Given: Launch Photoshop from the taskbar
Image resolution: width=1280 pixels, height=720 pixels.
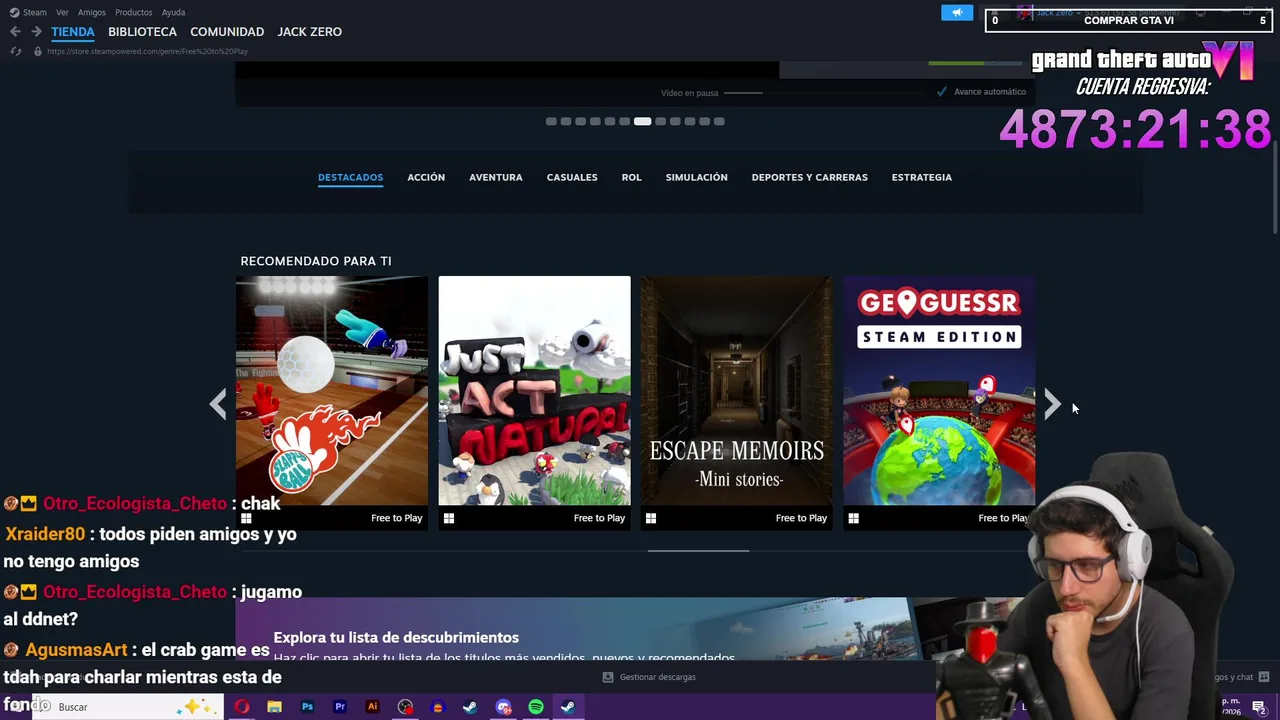Looking at the screenshot, I should (x=307, y=707).
